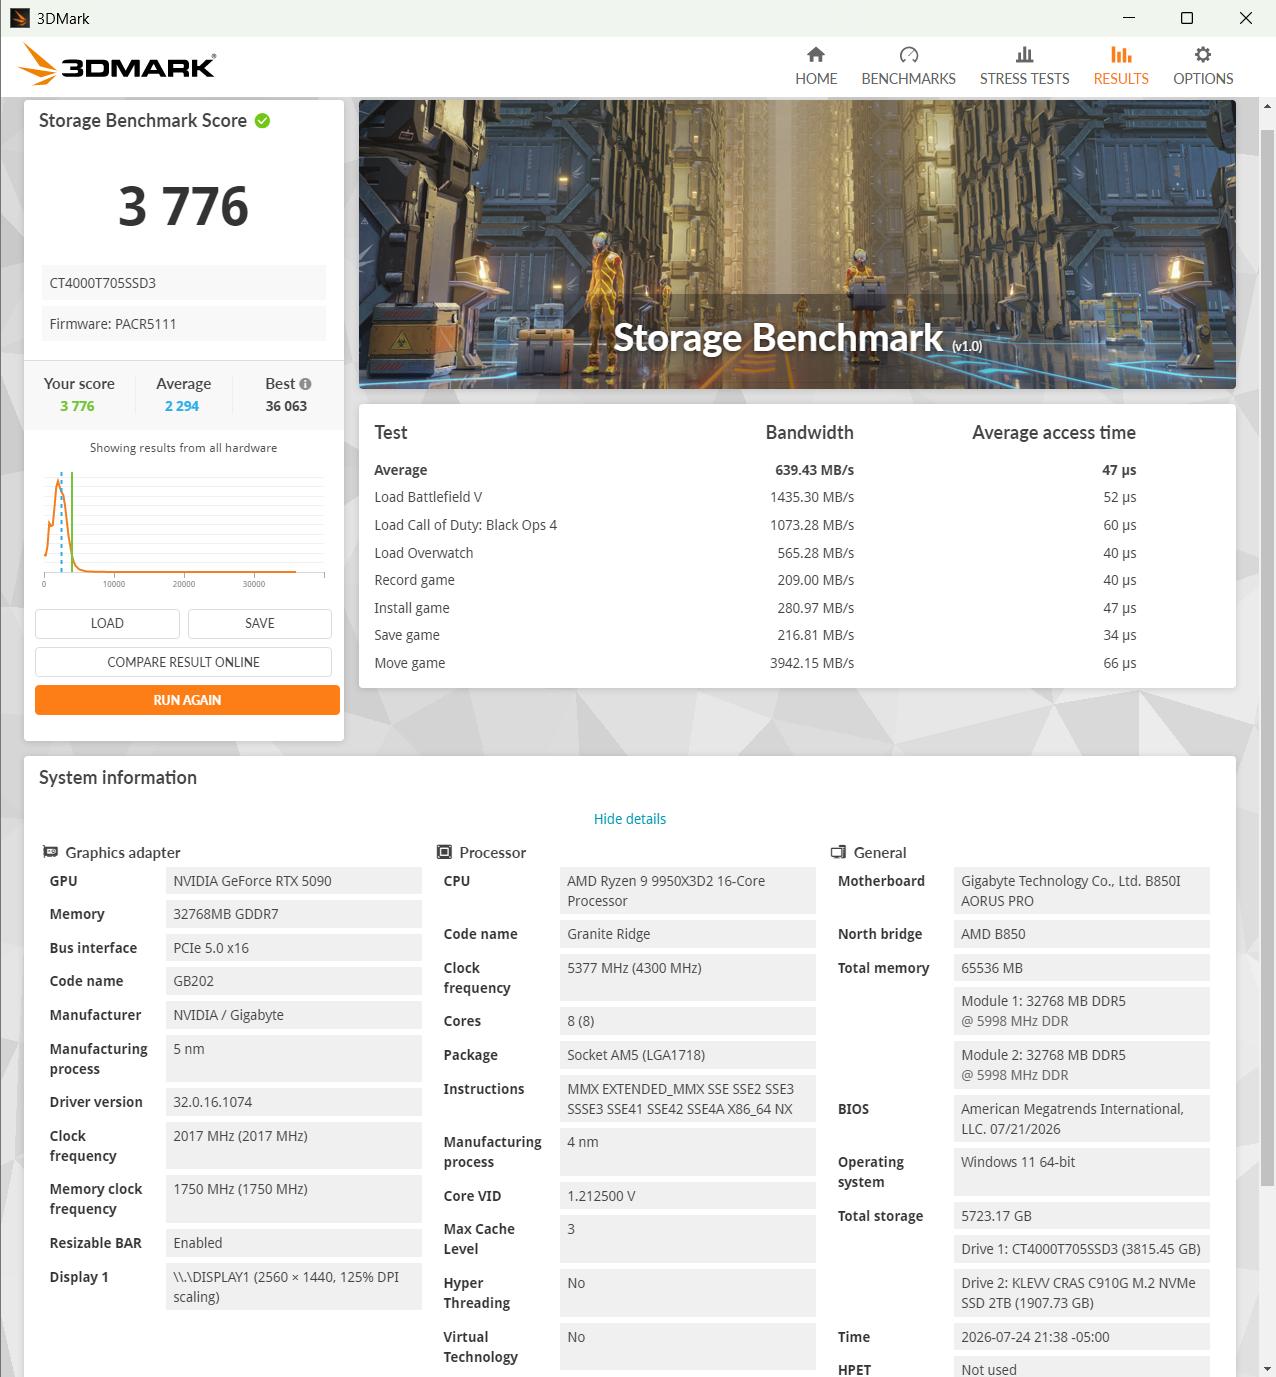1276x1377 pixels.
Task: Click the info icon next to Best
Action: 305,384
